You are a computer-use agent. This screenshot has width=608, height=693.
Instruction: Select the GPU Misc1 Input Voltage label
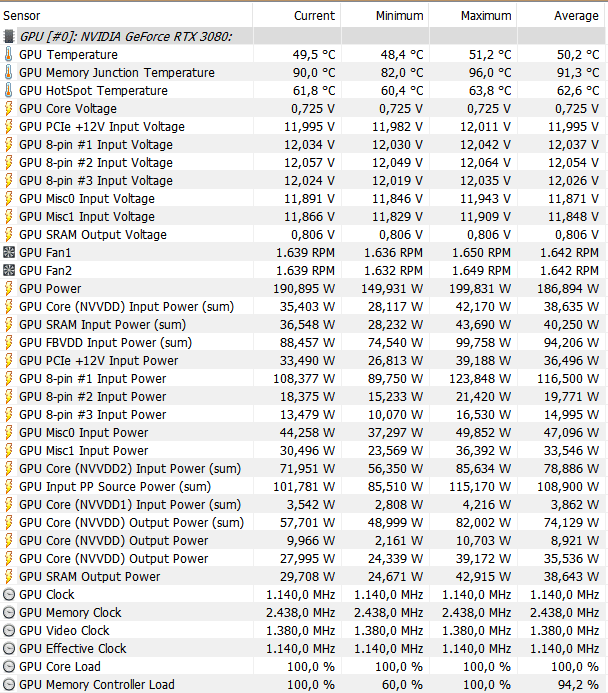87,217
